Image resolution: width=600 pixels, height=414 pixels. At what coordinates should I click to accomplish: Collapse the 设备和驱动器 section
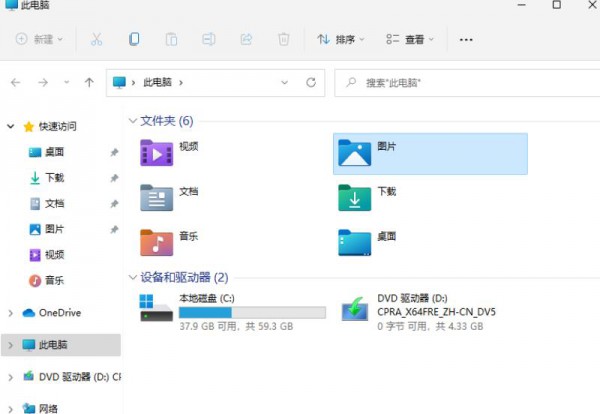tap(133, 277)
